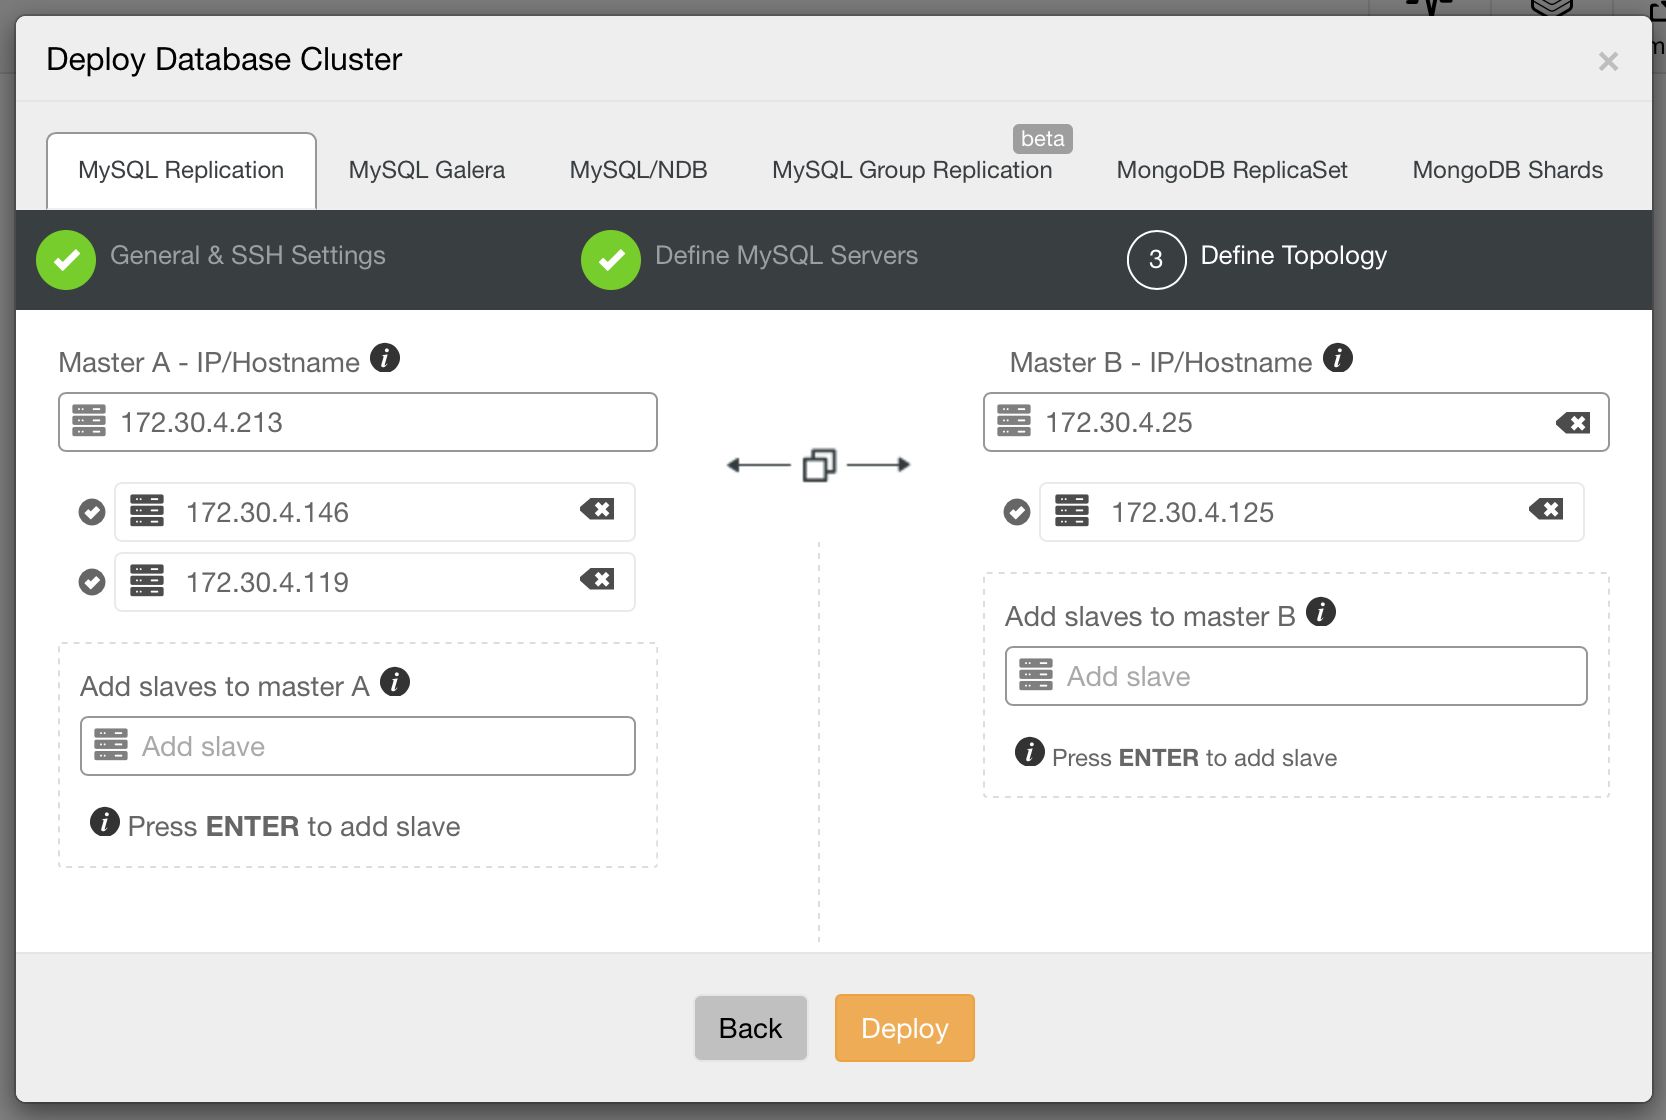Close the Deploy Database Cluster dialog

tap(1608, 62)
